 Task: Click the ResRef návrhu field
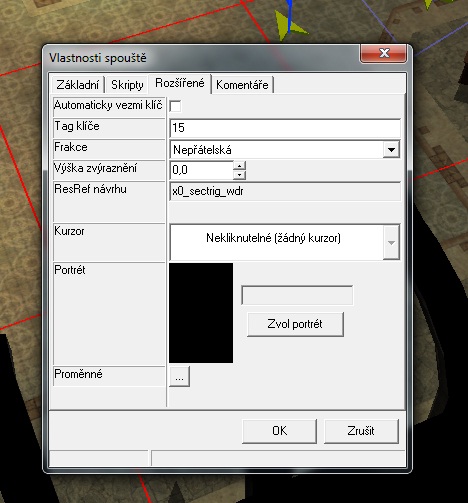coord(285,191)
